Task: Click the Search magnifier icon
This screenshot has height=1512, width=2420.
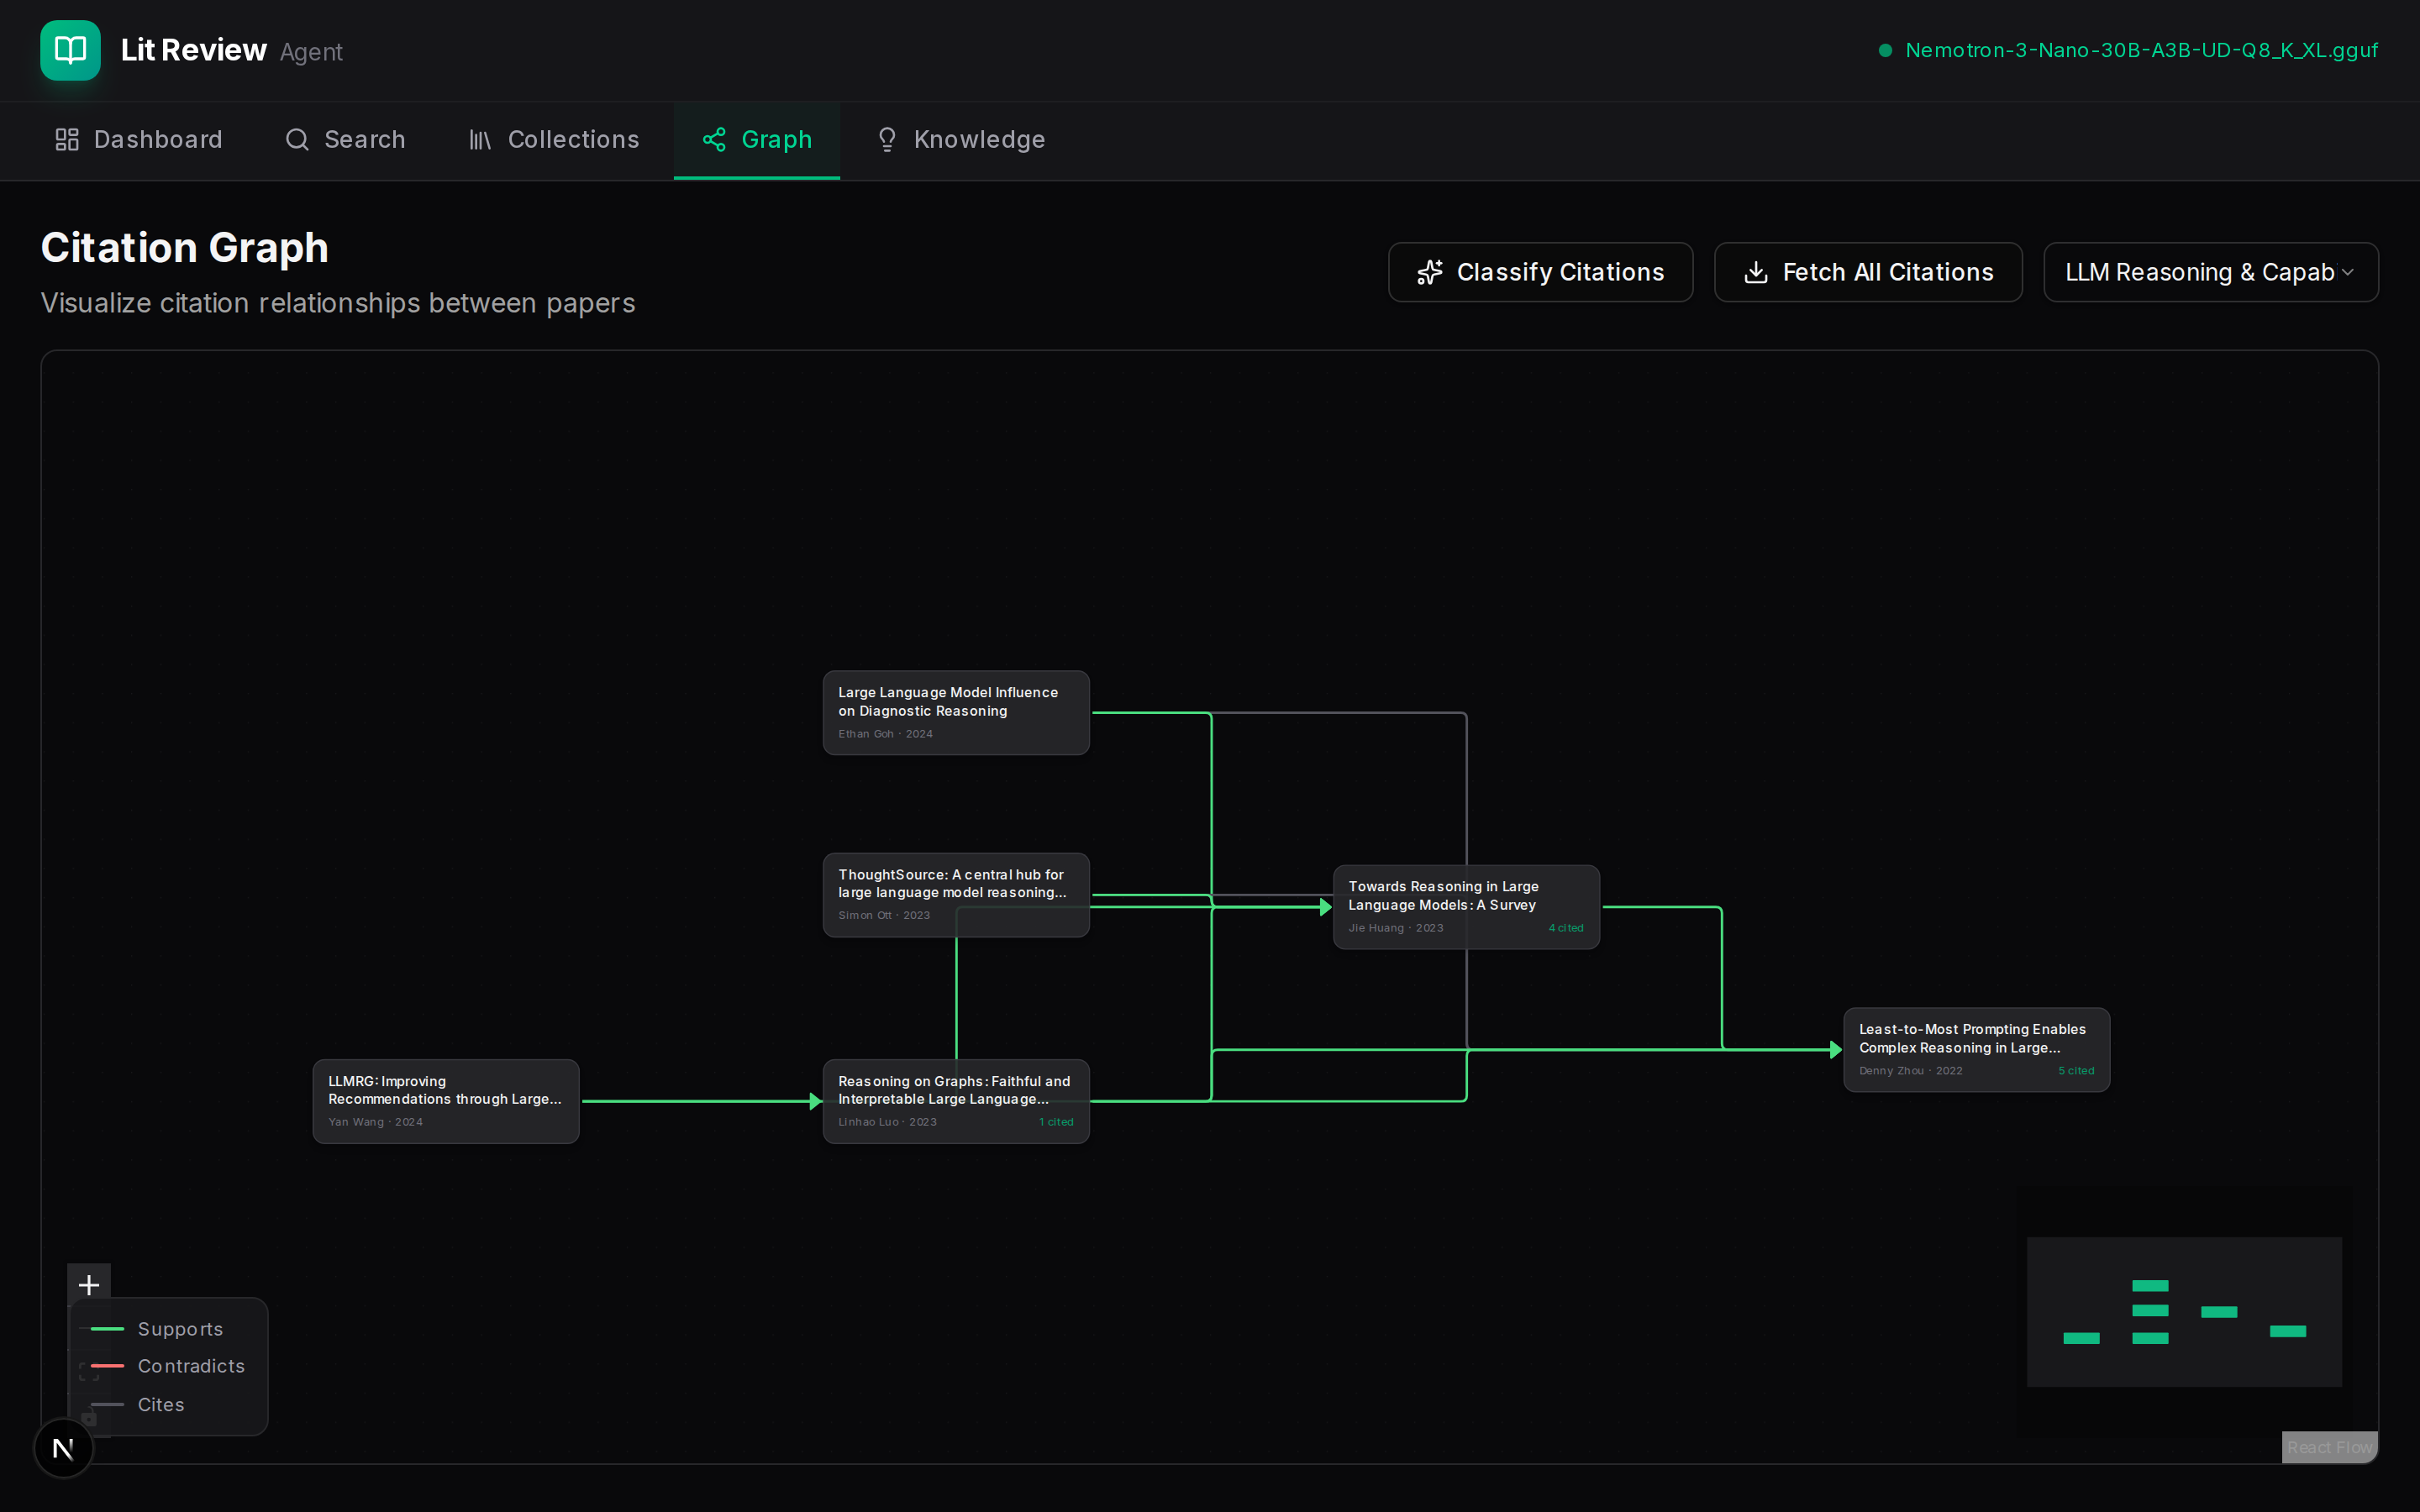Action: [x=297, y=140]
